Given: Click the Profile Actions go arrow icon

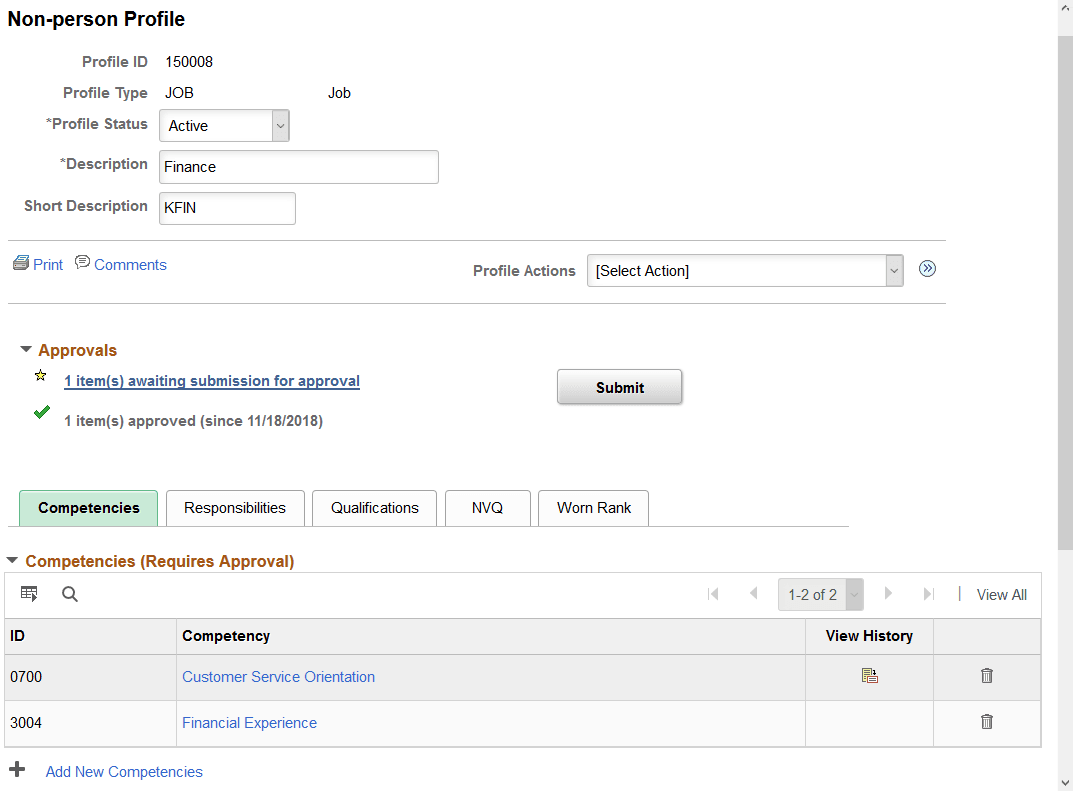Looking at the screenshot, I should 927,269.
